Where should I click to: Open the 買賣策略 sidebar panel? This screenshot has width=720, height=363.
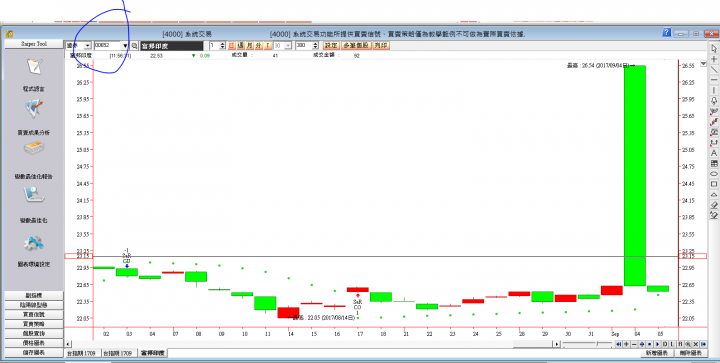coord(34,324)
